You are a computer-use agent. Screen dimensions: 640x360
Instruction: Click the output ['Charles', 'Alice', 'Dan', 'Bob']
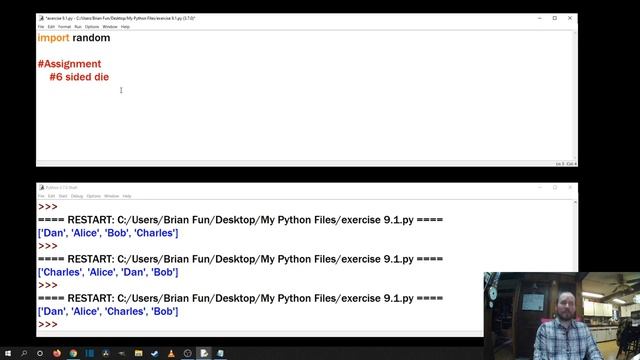[x=108, y=272]
